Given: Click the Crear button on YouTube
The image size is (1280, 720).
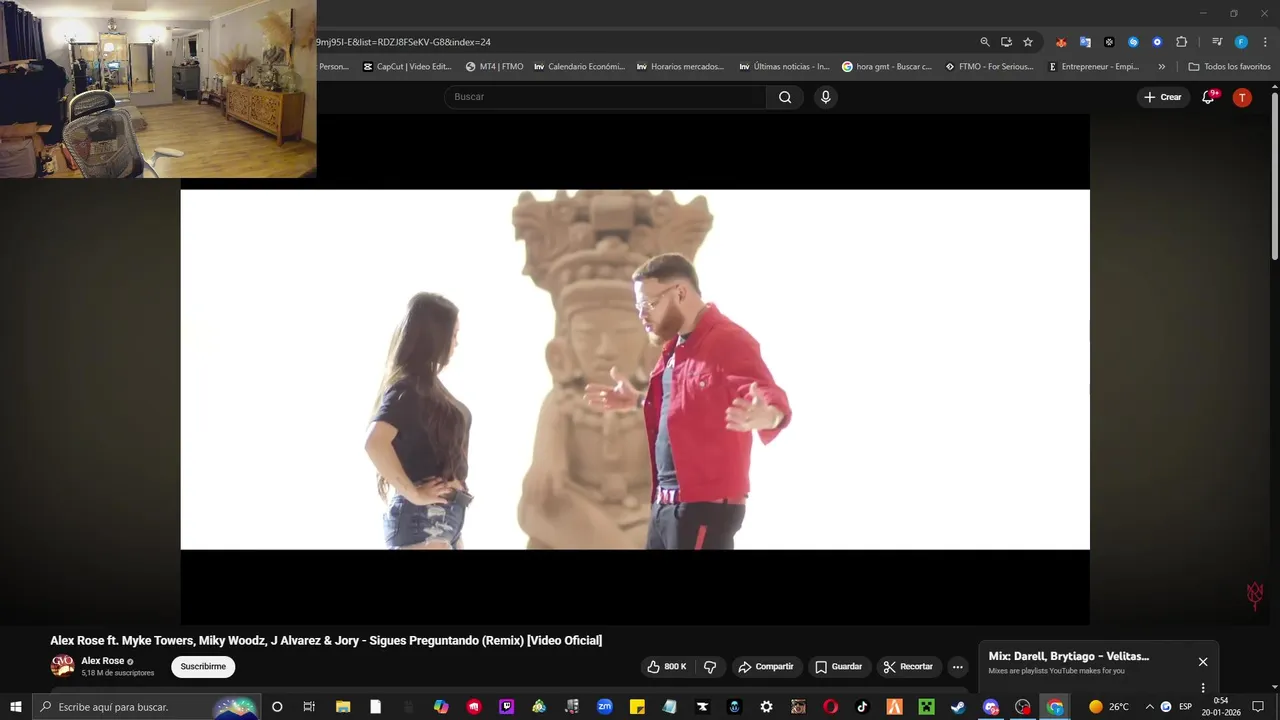Looking at the screenshot, I should (x=1162, y=97).
